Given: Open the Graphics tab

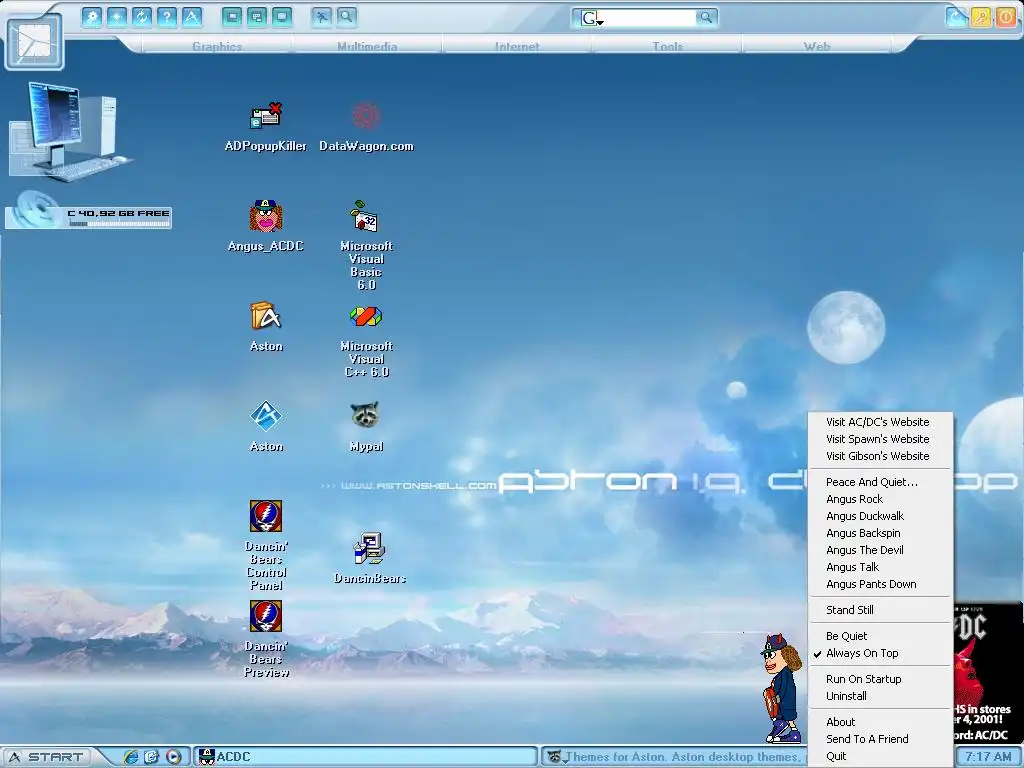Looking at the screenshot, I should (x=217, y=46).
